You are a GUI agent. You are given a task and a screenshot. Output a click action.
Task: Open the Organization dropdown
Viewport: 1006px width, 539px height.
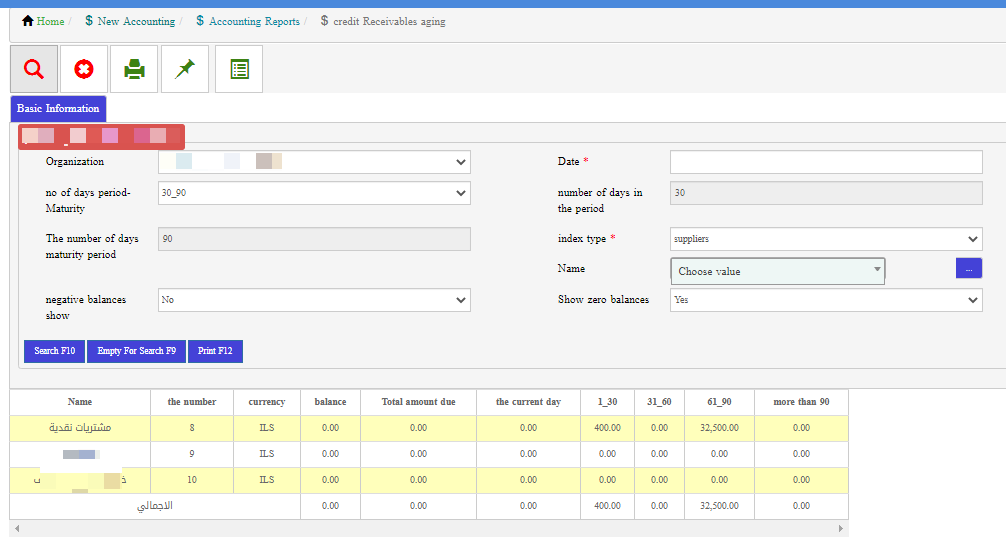tap(314, 162)
